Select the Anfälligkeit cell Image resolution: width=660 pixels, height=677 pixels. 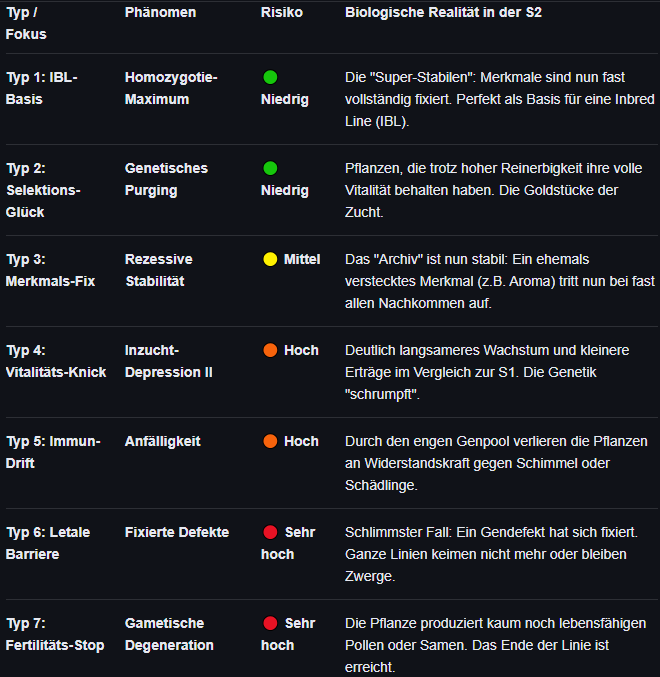162,441
